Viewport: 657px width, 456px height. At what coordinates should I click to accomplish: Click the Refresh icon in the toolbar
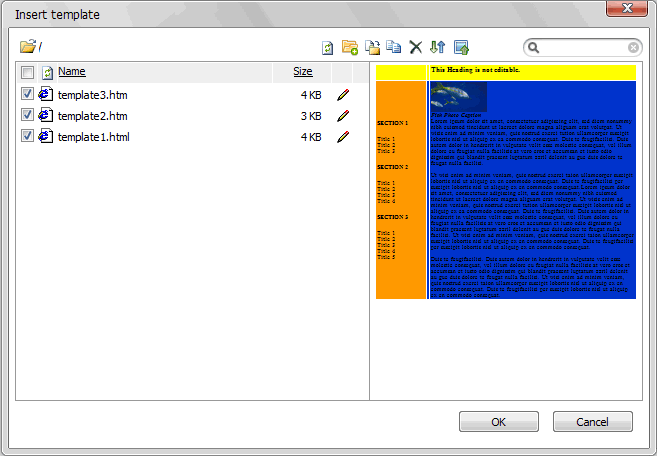click(328, 47)
